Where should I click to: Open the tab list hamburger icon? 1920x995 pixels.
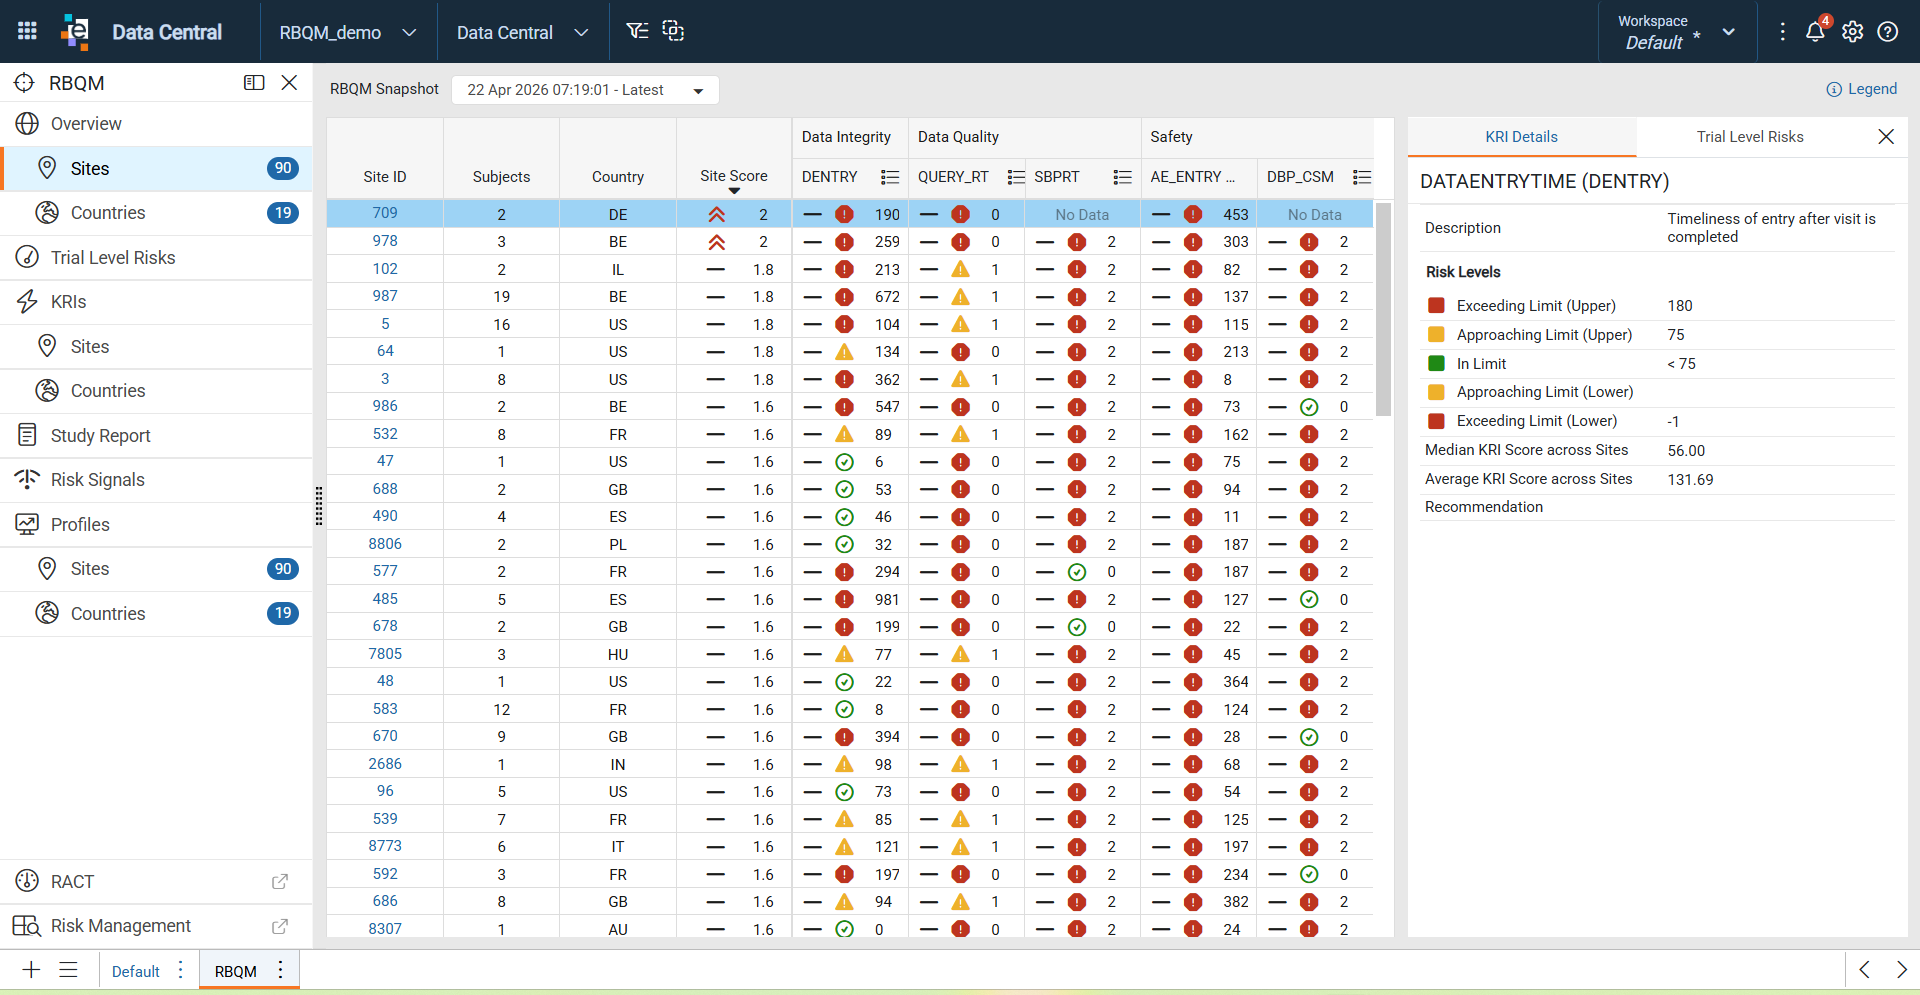click(x=68, y=970)
